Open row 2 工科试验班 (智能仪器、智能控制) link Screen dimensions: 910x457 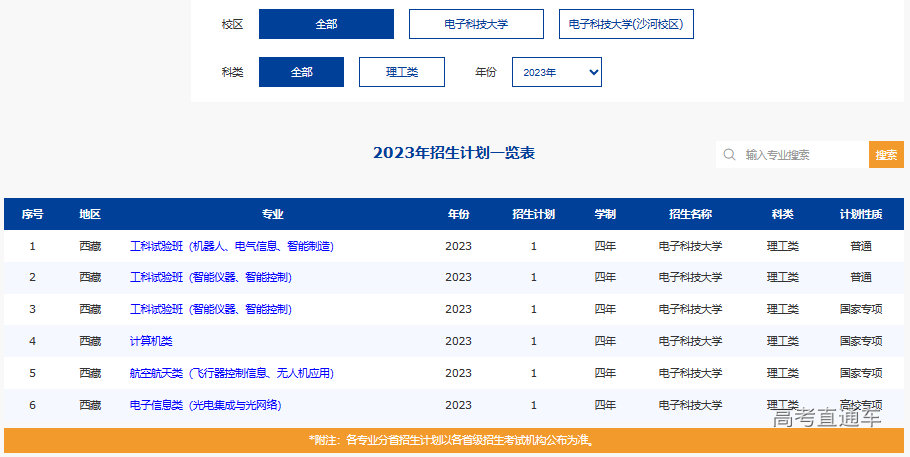click(x=210, y=277)
